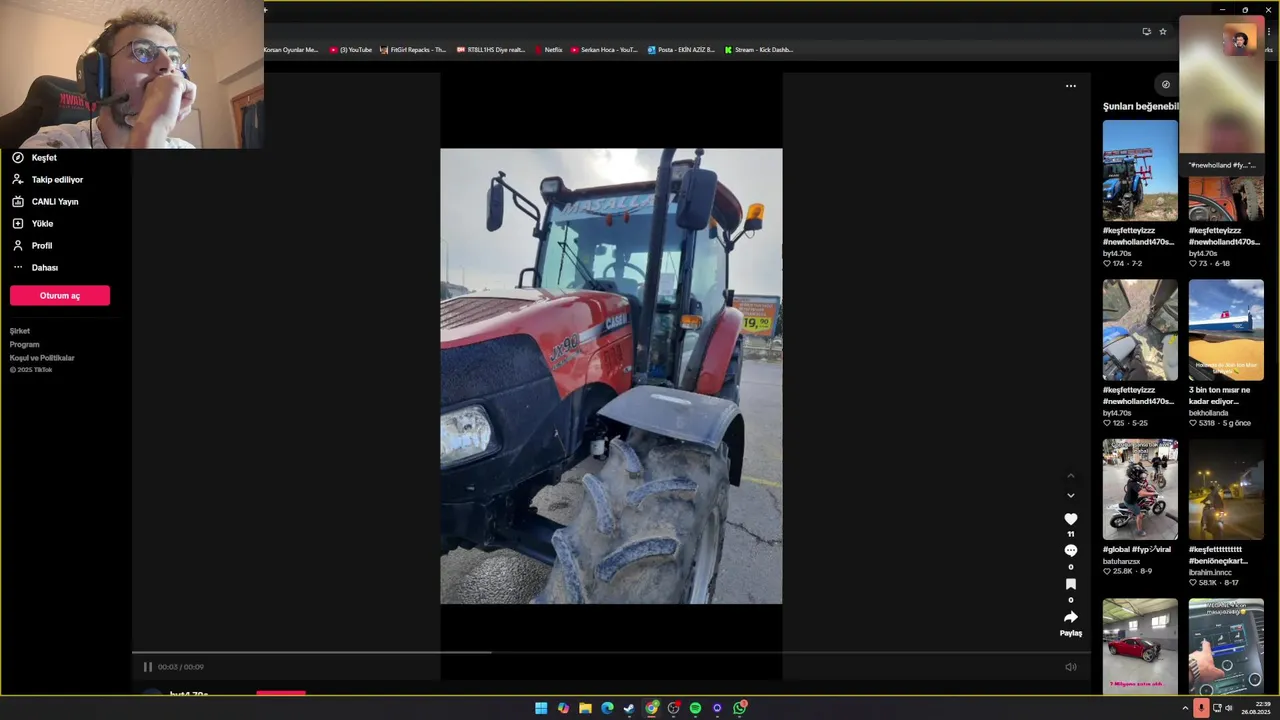Image resolution: width=1280 pixels, height=720 pixels.
Task: Open the FitGirl Repacks bookmark
Action: (x=413, y=50)
